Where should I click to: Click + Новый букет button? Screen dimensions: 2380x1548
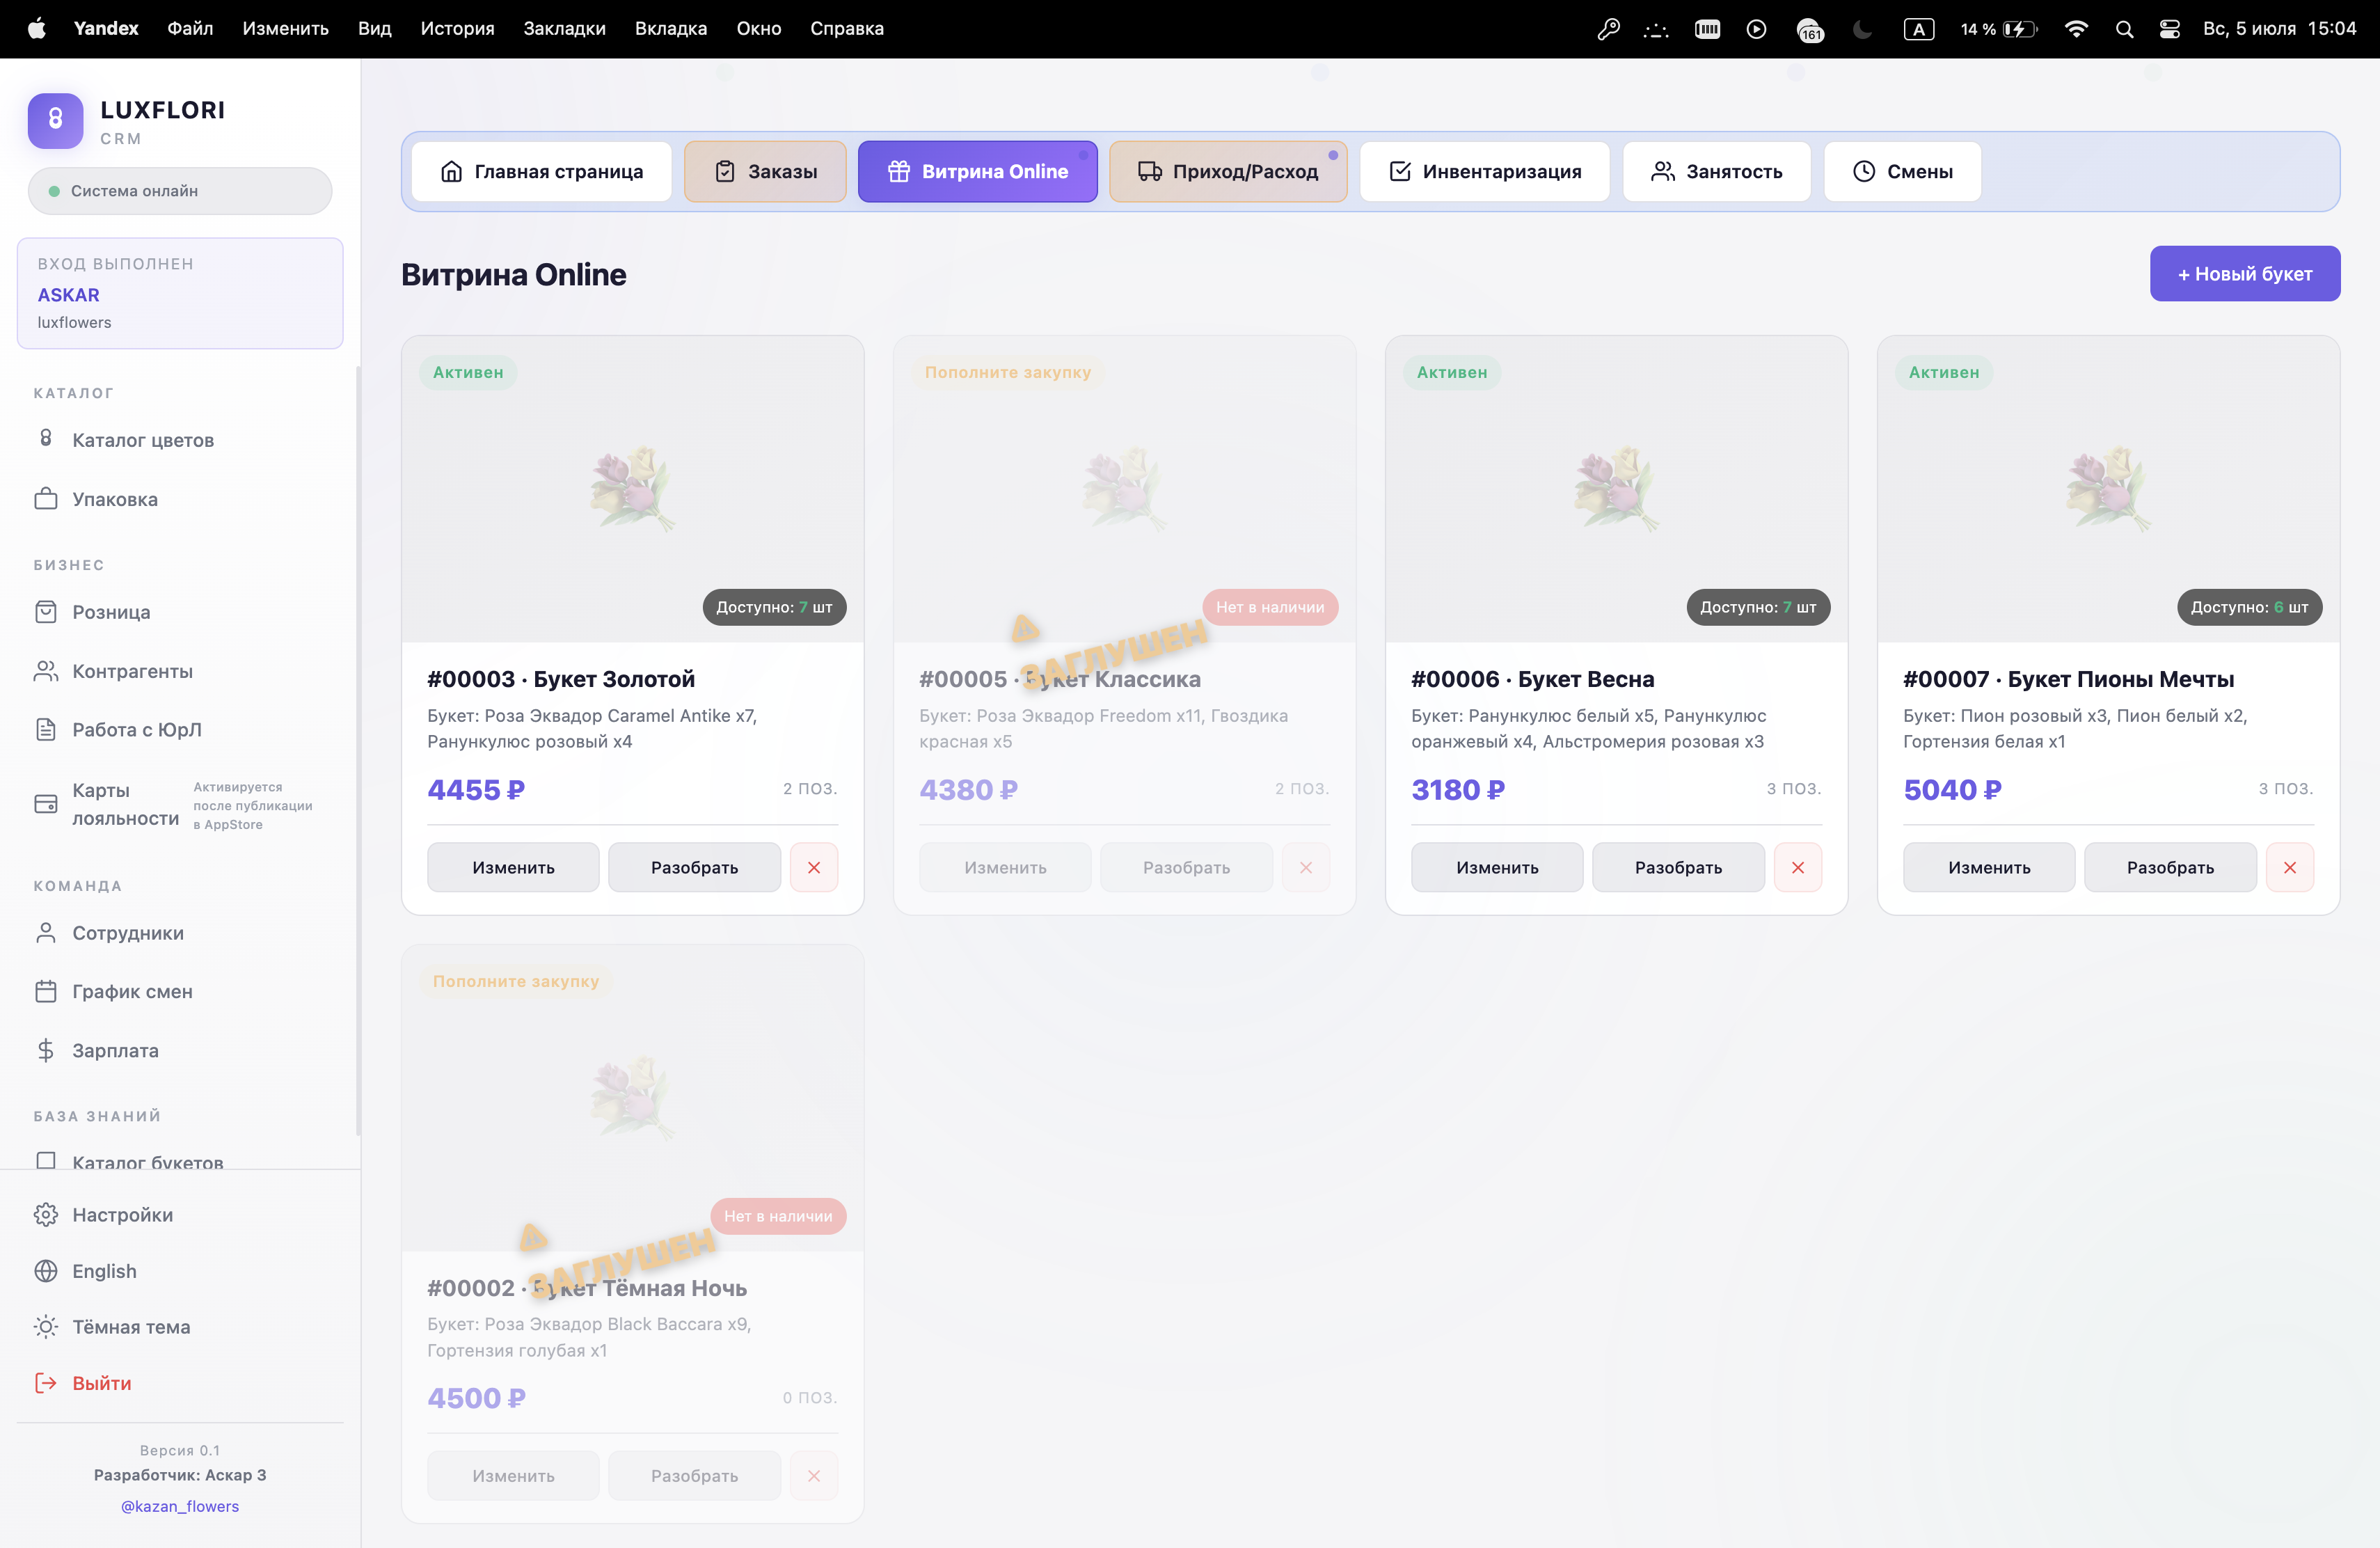2245,274
